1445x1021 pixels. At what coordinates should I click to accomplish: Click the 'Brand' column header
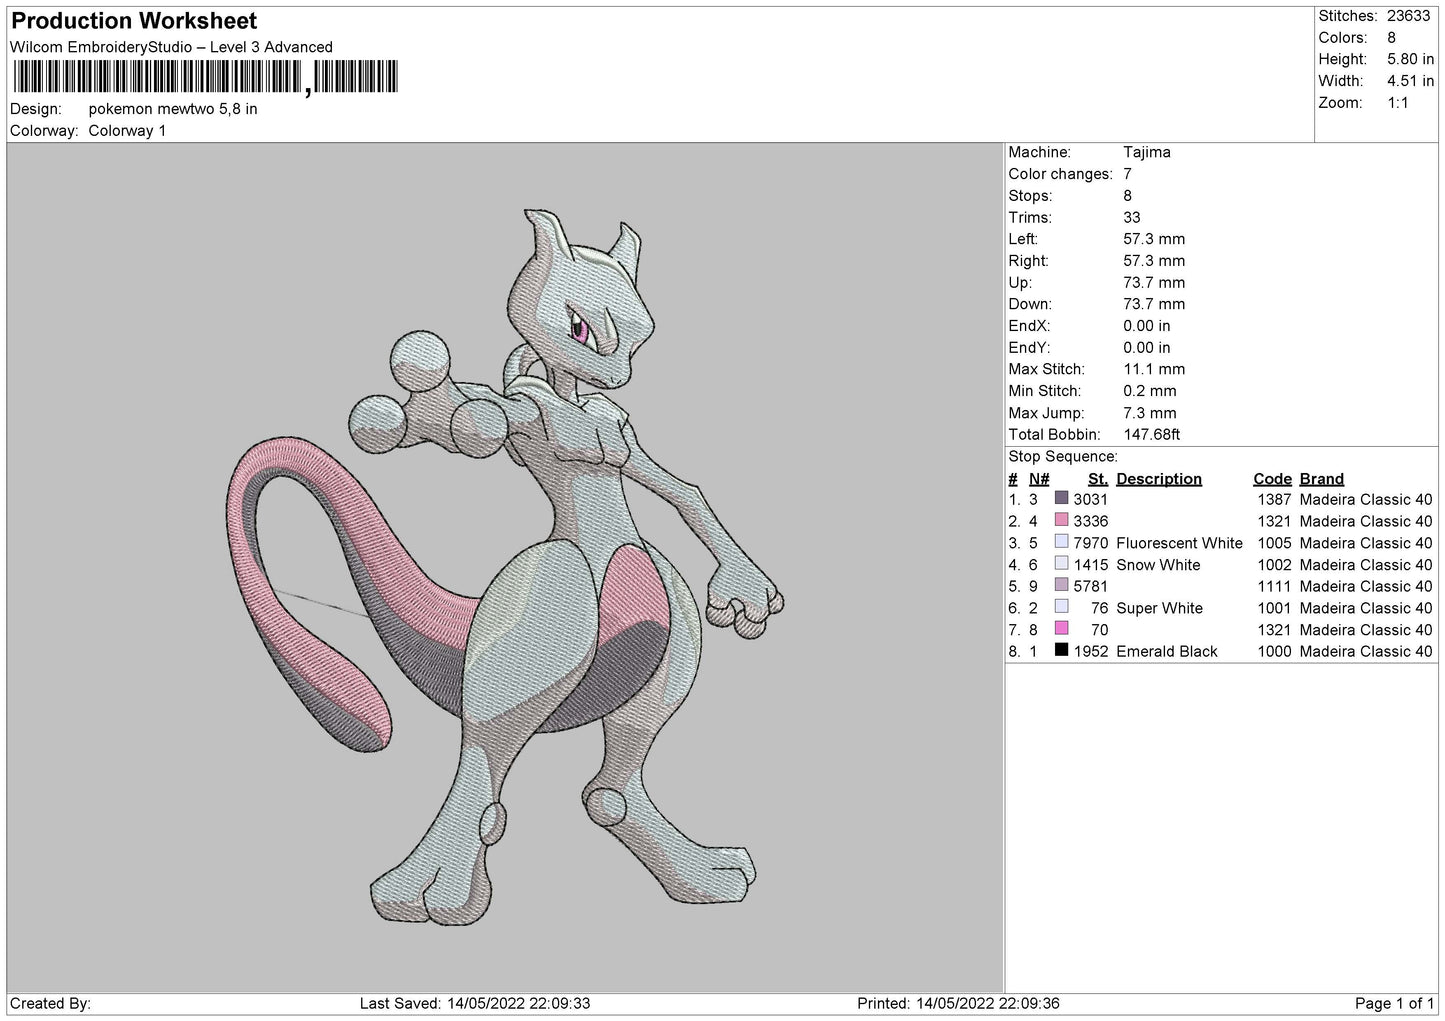point(1322,479)
